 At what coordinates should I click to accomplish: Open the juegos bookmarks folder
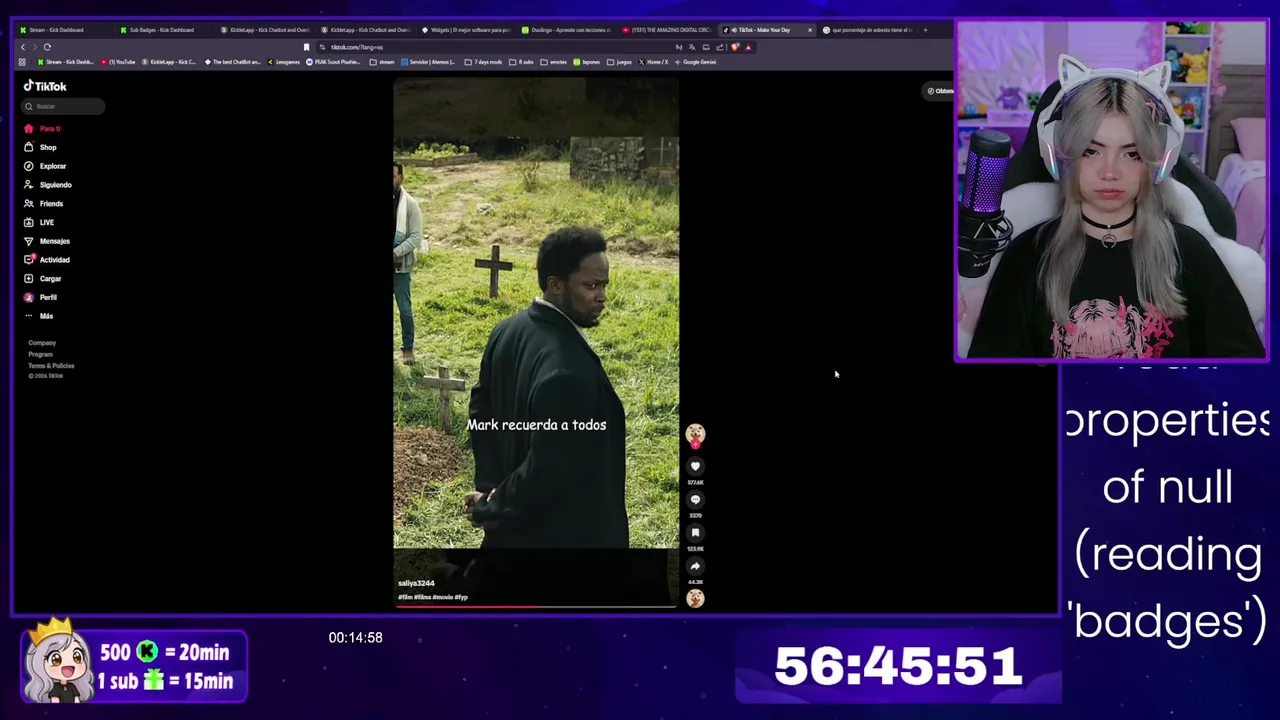coord(619,62)
